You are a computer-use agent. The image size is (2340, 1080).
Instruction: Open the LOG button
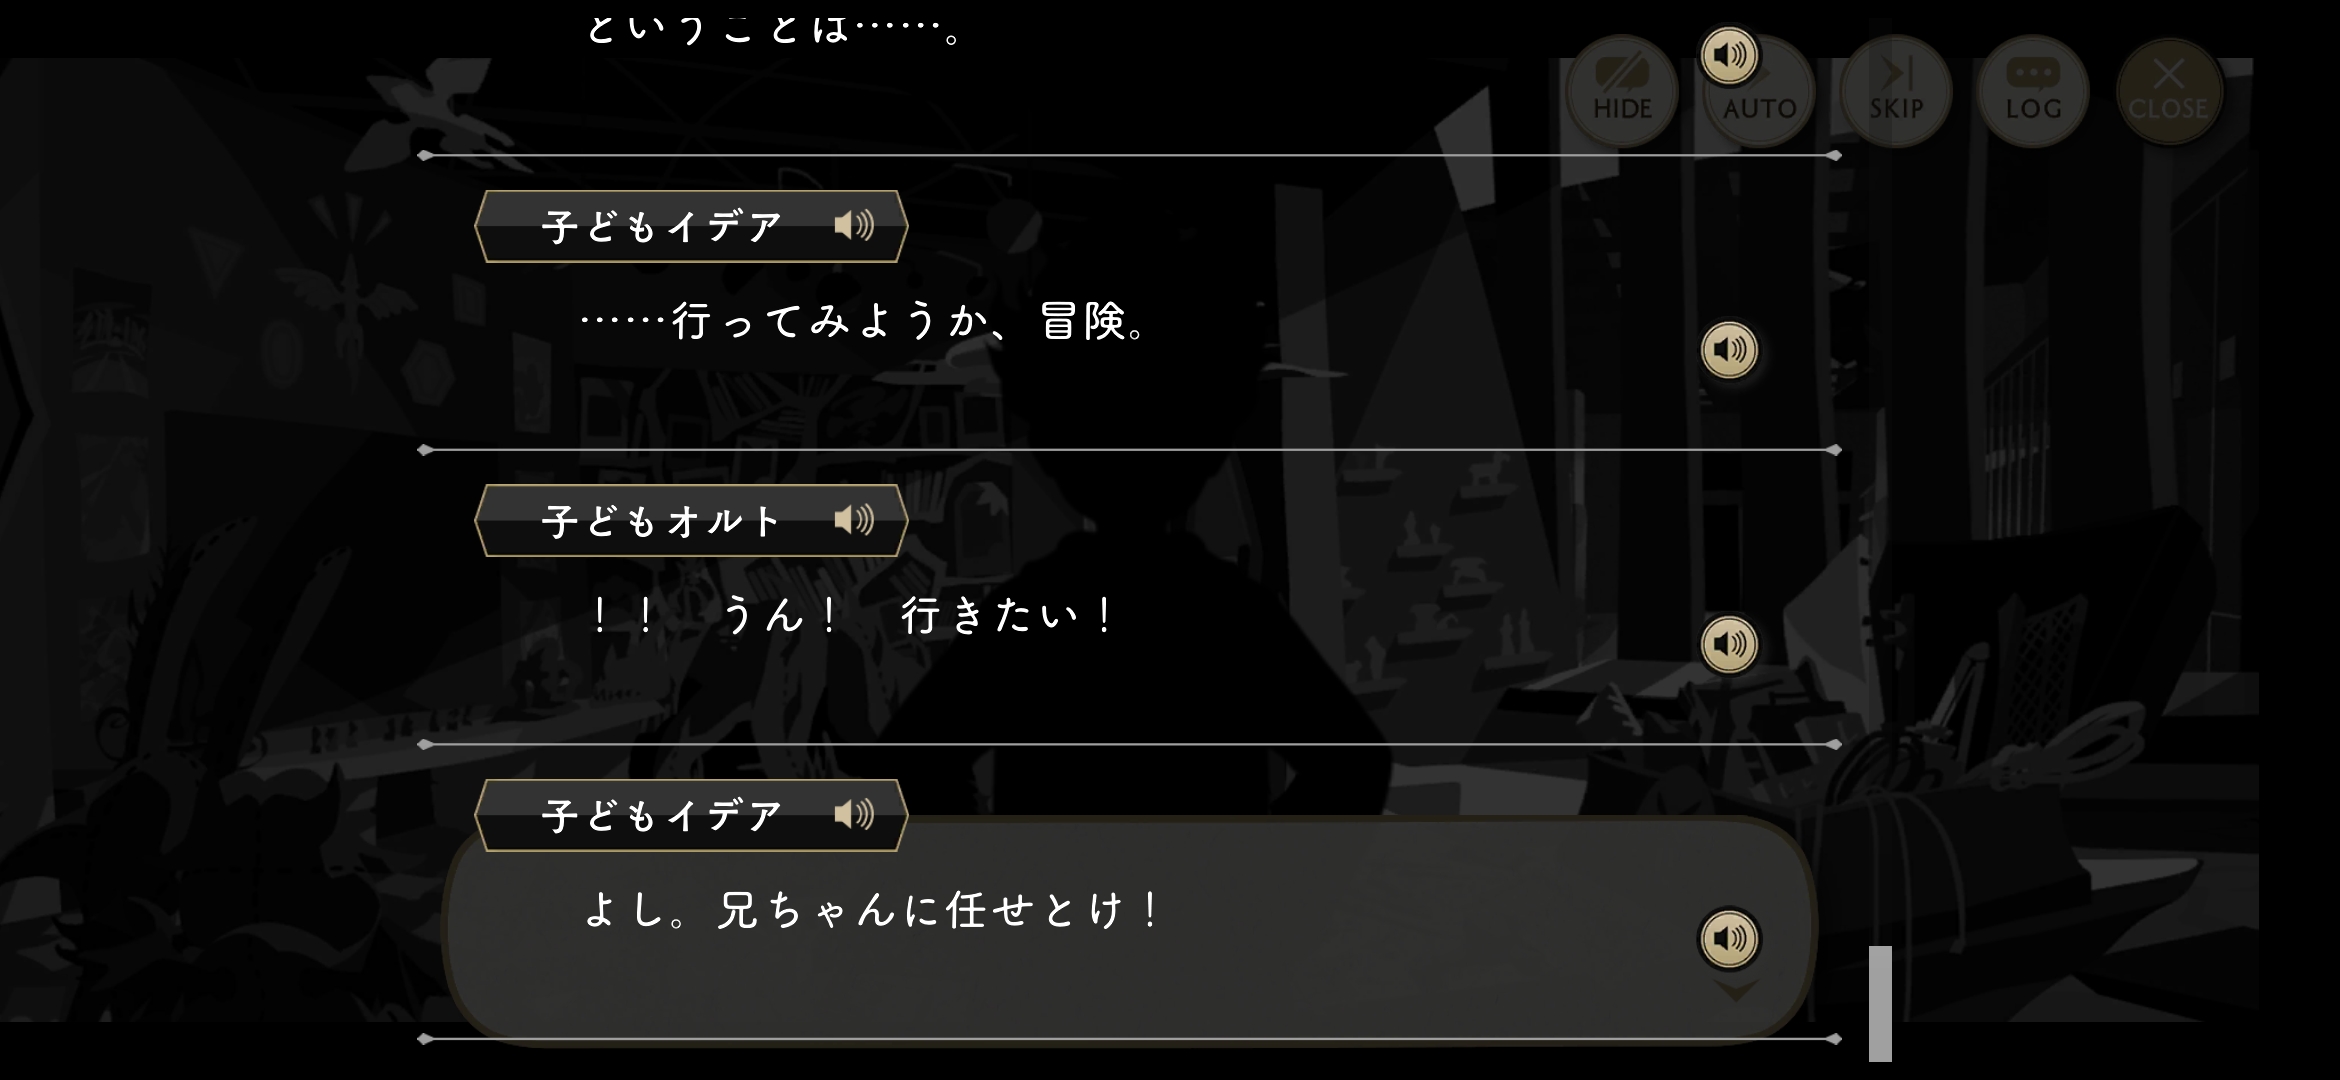[2033, 92]
